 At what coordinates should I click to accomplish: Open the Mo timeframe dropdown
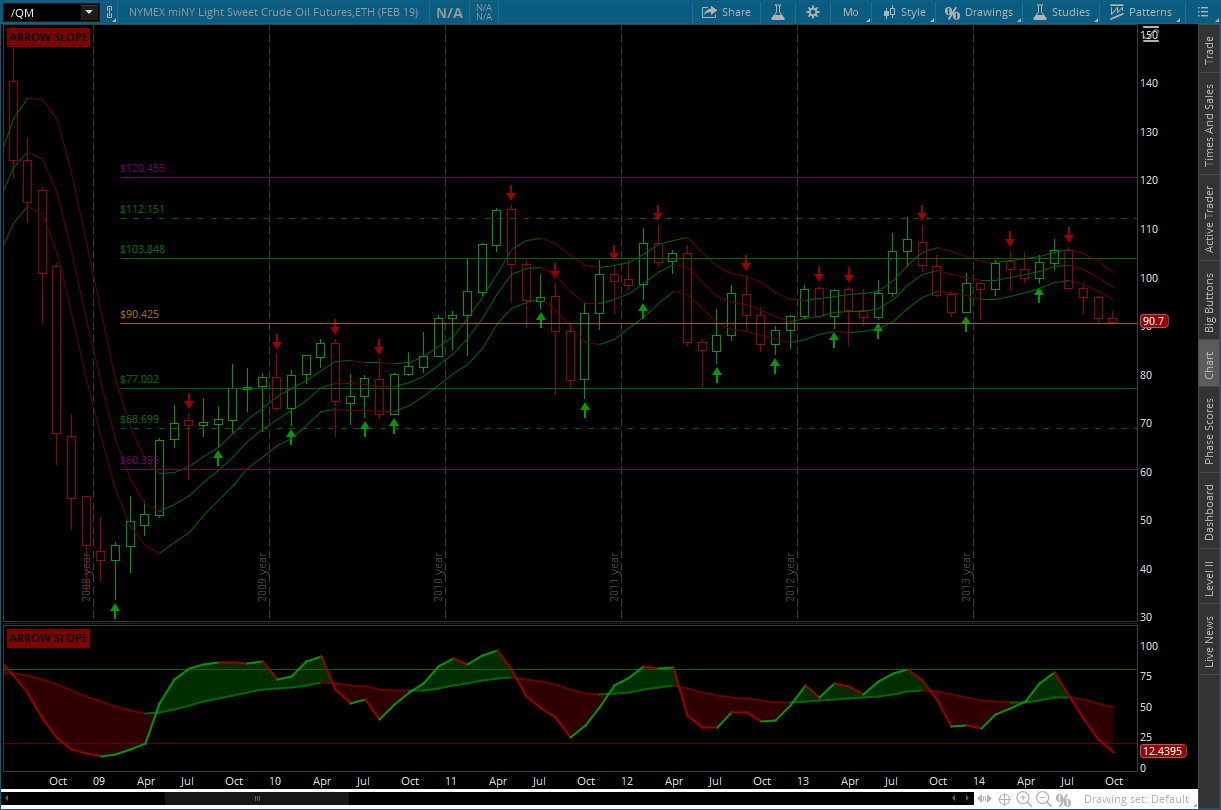point(850,12)
